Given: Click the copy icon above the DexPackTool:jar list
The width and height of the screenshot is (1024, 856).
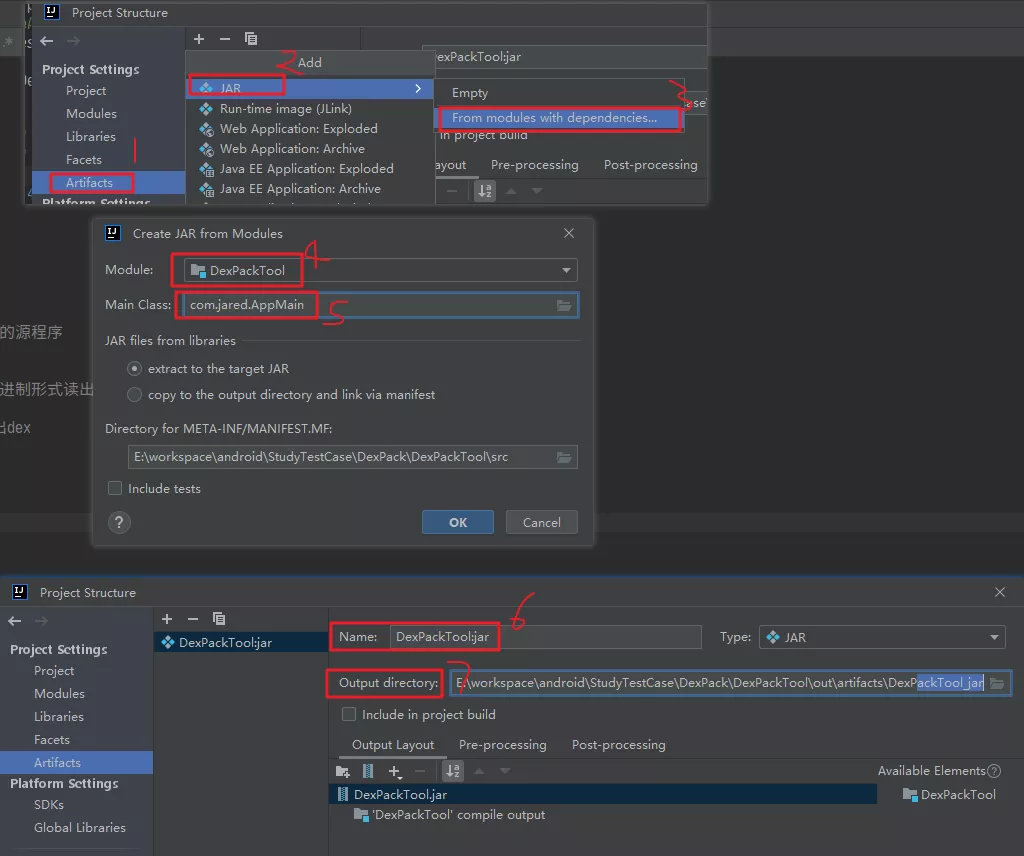Looking at the screenshot, I should tap(219, 618).
